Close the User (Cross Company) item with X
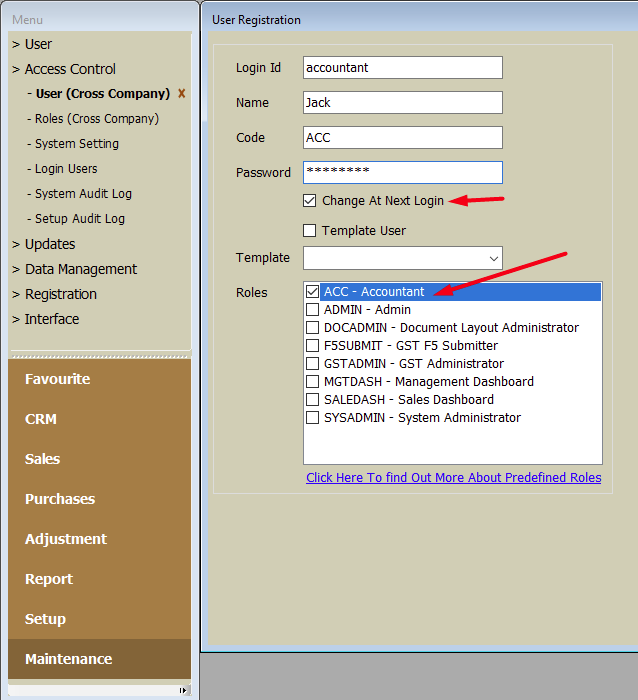The height and width of the screenshot is (700, 638). [181, 94]
